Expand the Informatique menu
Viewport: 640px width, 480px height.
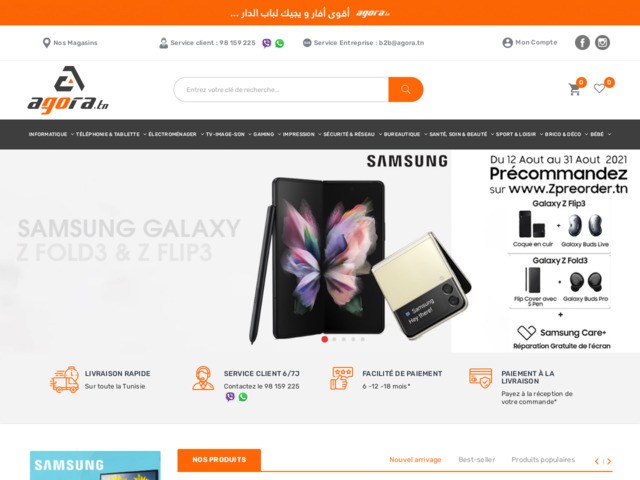click(51, 134)
